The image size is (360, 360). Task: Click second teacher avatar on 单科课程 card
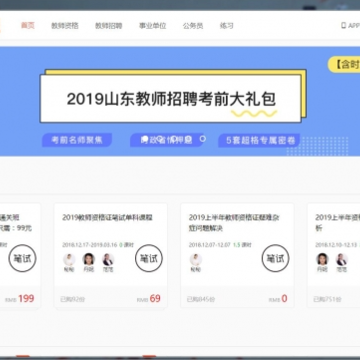point(89,260)
